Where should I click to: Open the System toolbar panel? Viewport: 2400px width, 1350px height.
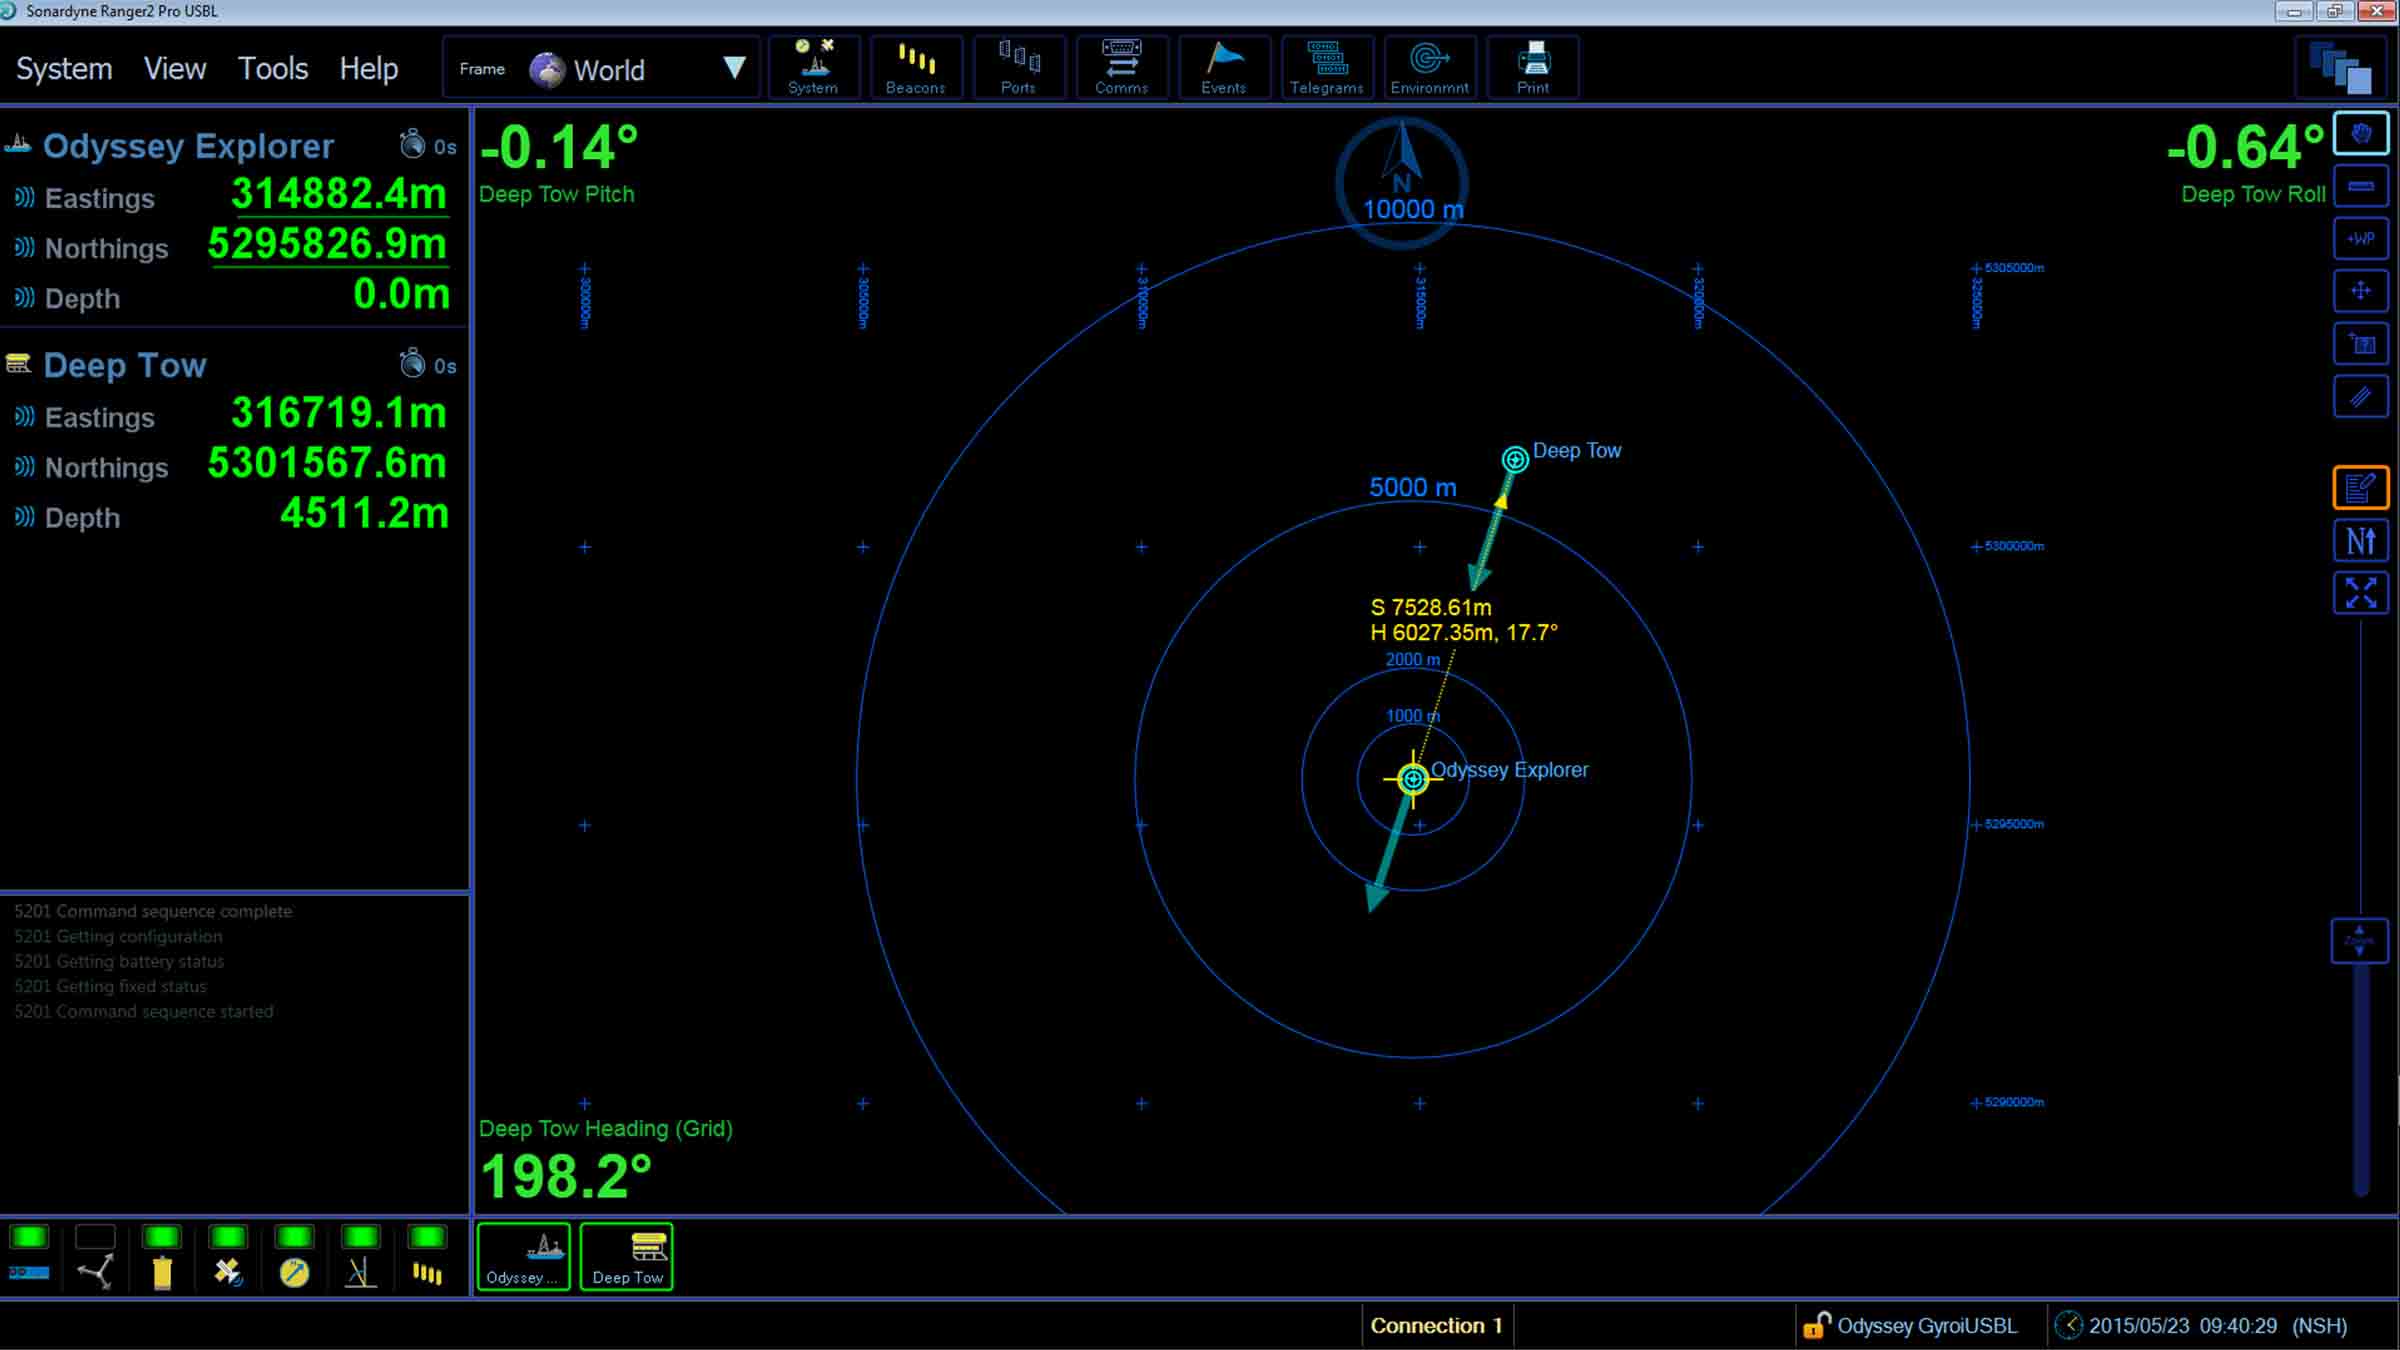click(813, 68)
